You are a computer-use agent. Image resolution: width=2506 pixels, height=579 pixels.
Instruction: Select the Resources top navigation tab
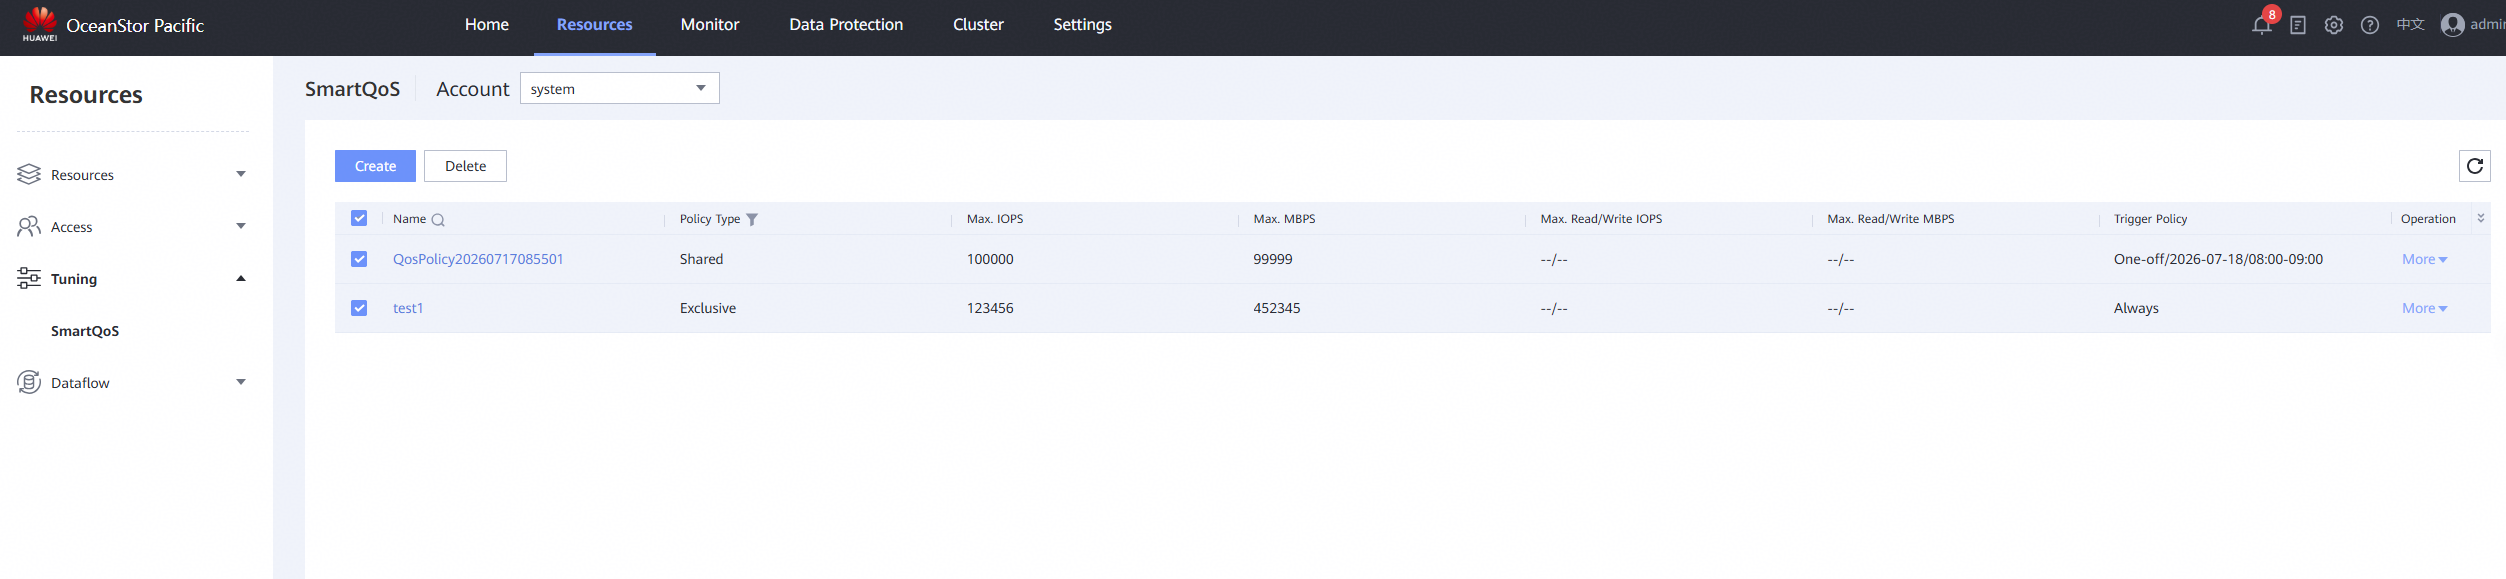[x=594, y=25]
